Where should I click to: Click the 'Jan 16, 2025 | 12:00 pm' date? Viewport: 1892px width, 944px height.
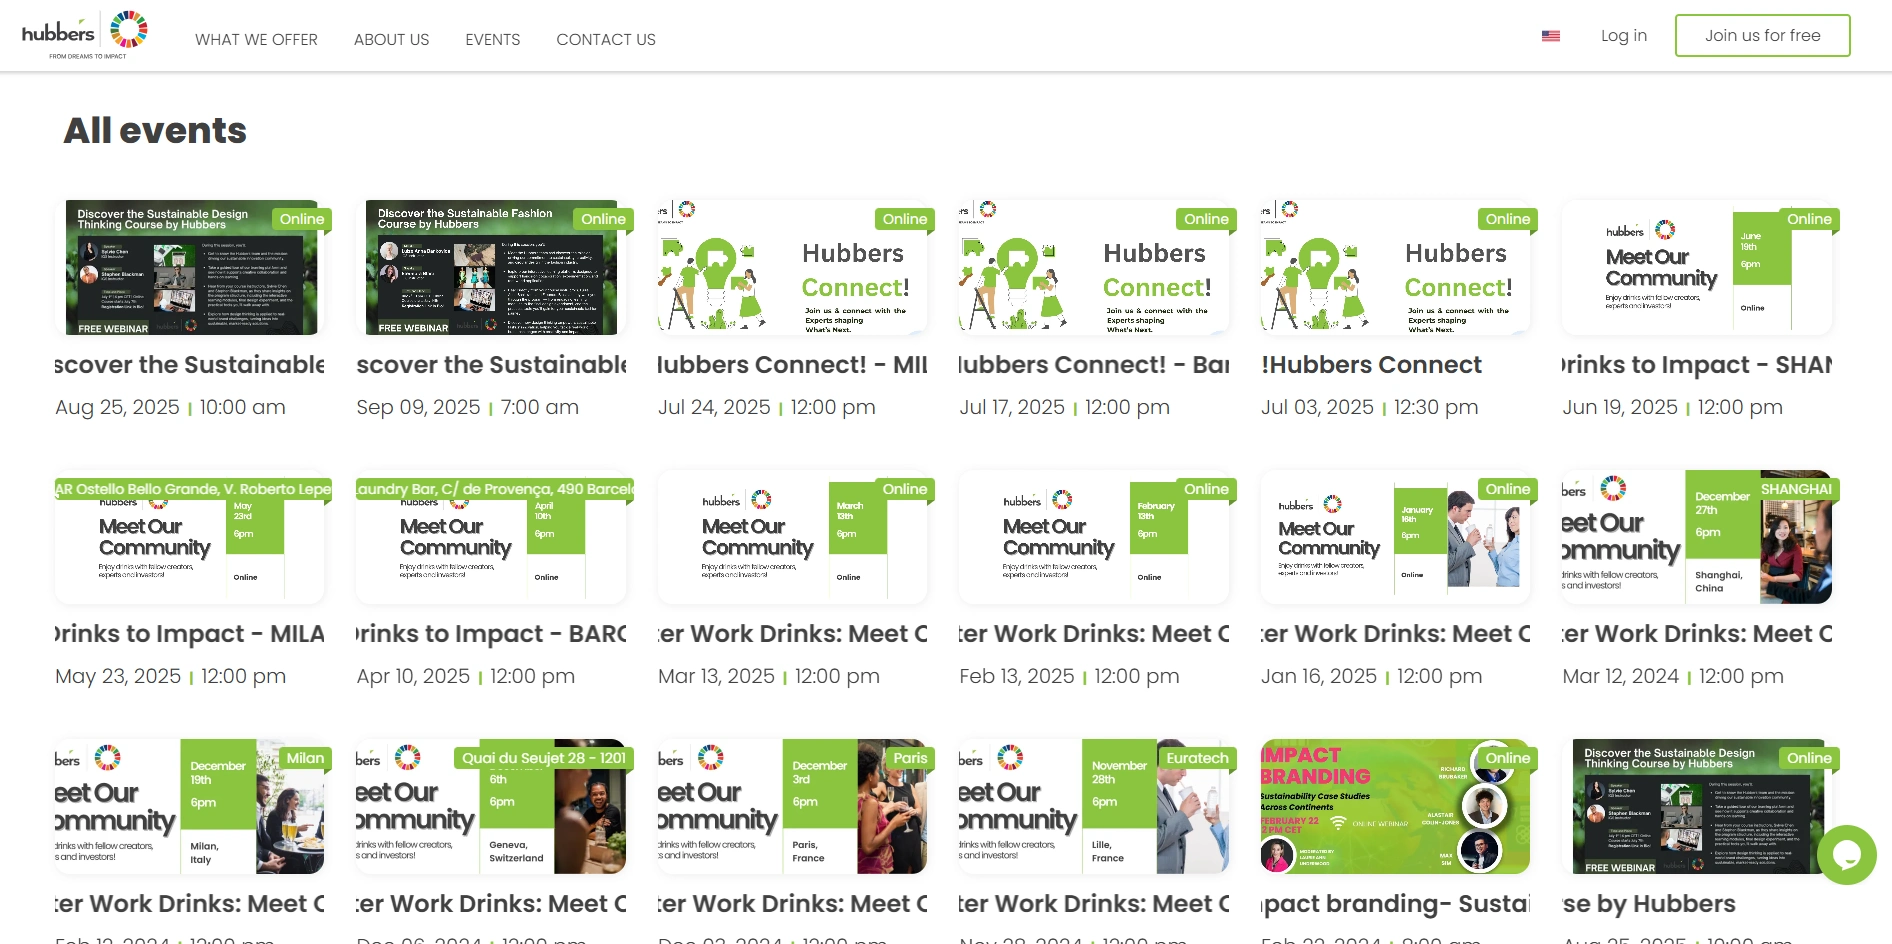coord(1371,676)
